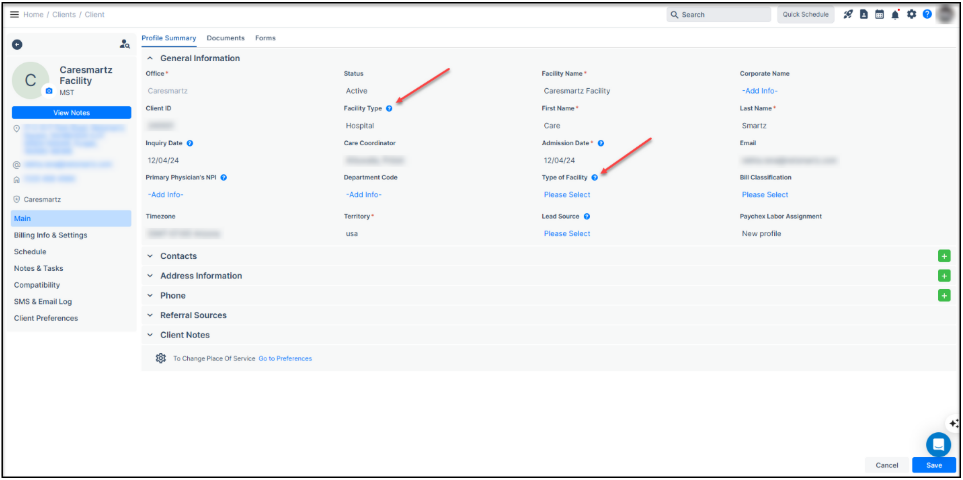Open the notifications bell
Screen dimensions: 963x480
coord(896,15)
